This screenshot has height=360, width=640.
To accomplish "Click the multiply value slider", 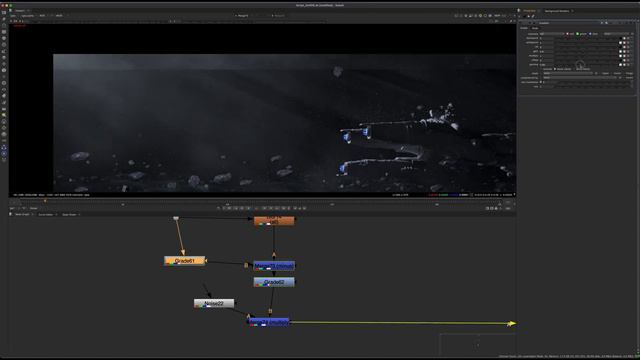I will (586, 56).
